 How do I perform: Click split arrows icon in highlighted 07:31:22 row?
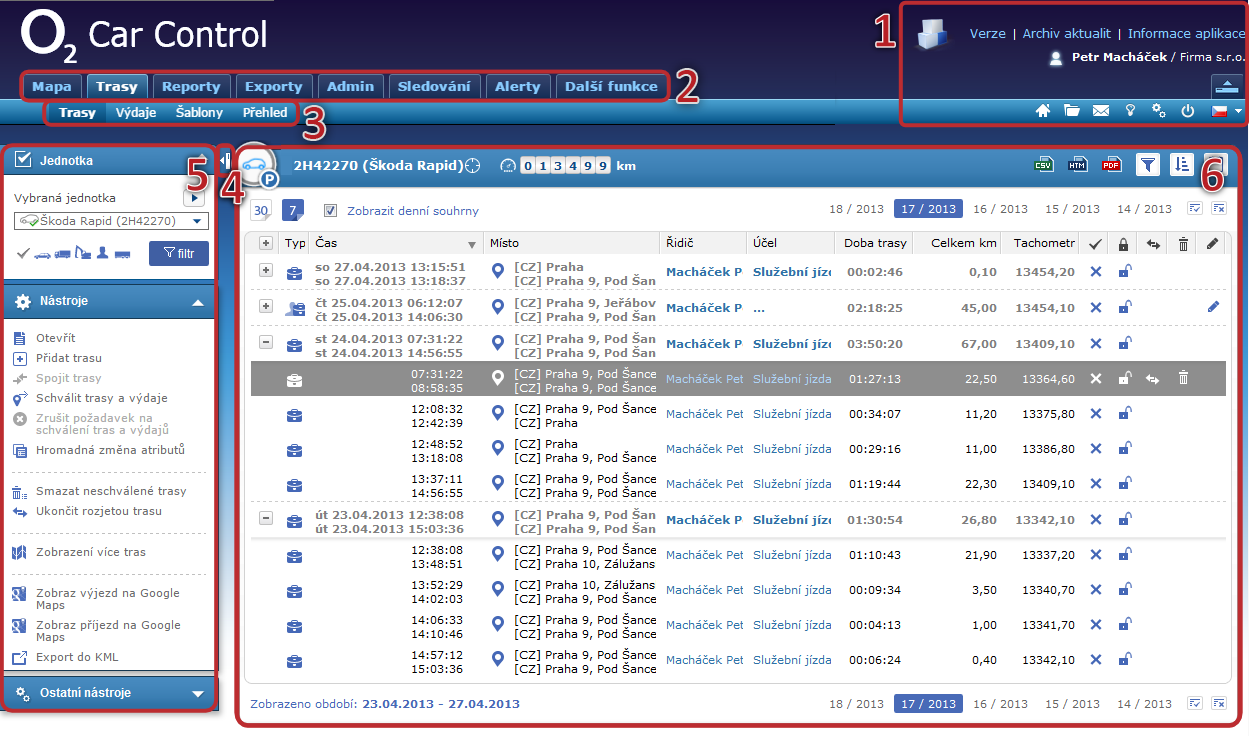point(1152,379)
